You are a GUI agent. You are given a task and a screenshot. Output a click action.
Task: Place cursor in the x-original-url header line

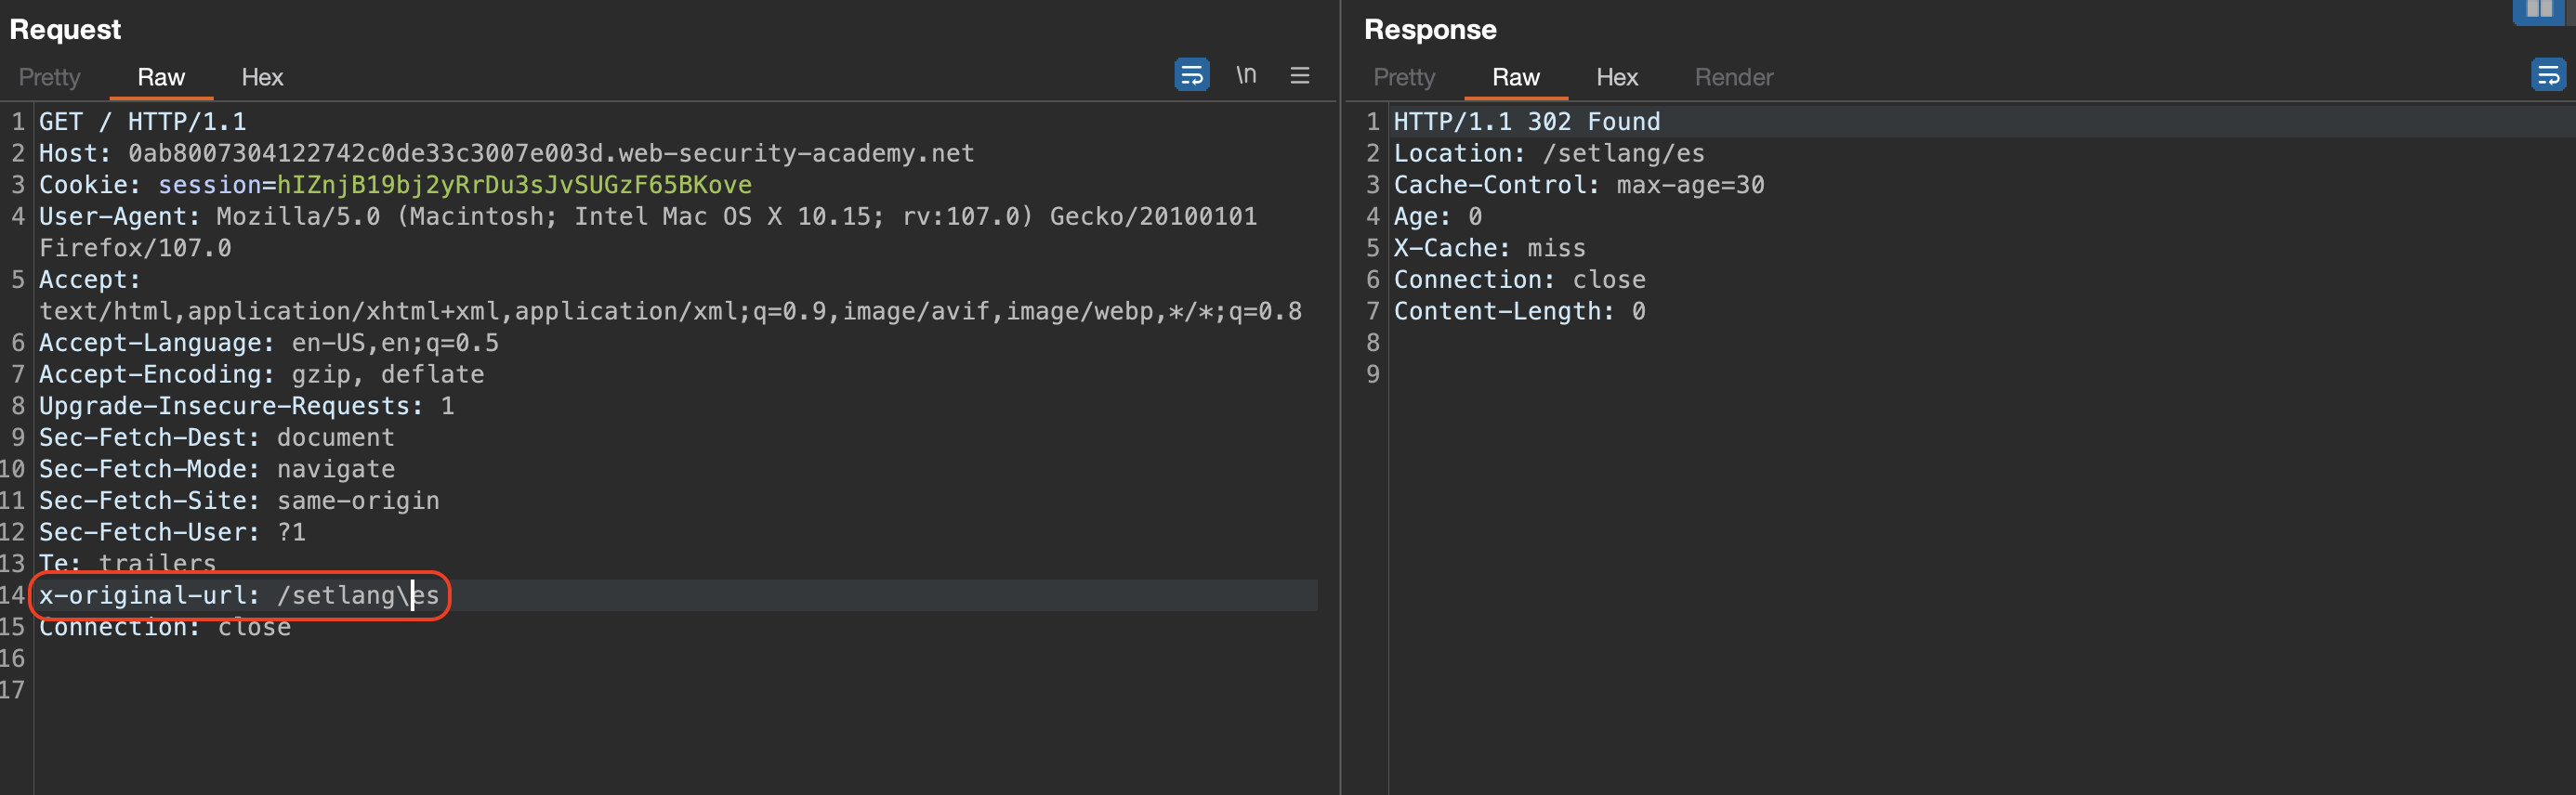[x=238, y=595]
